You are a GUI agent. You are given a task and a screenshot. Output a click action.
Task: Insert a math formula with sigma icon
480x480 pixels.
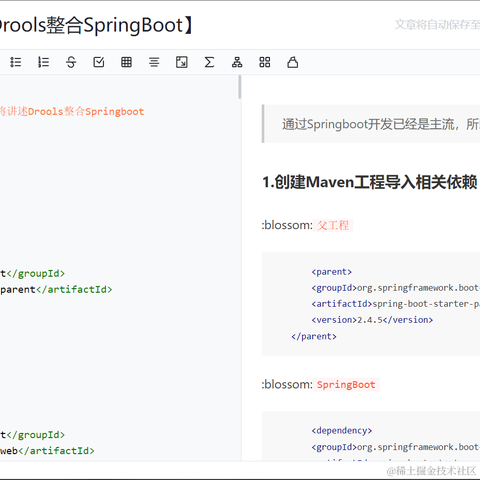(209, 62)
